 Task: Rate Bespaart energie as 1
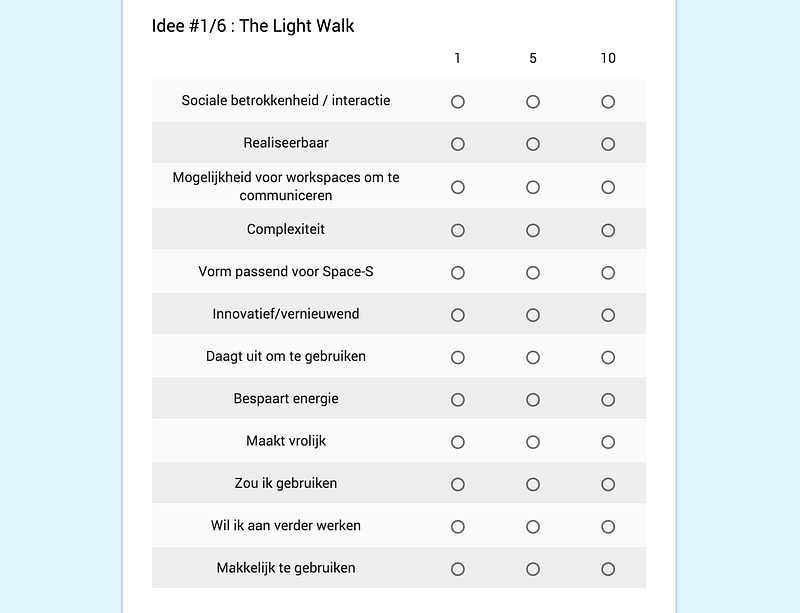click(458, 400)
